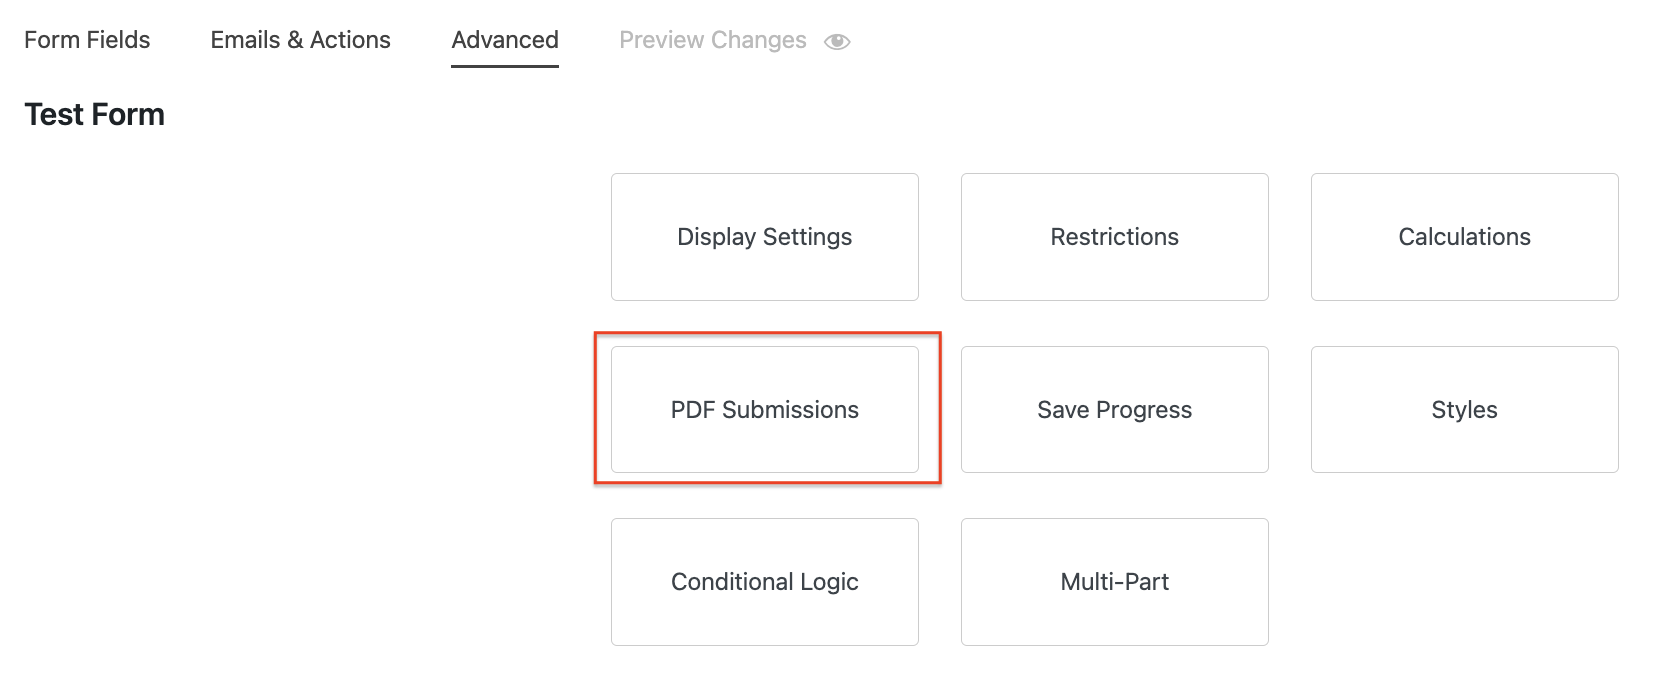Click the eye icon beside Preview Changes
Viewport: 1658px width, 688px height.
838,41
